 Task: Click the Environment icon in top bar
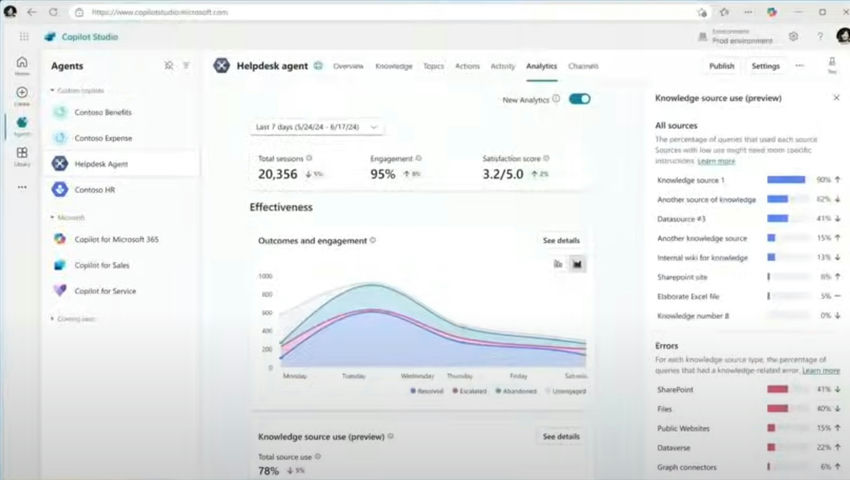[x=703, y=36]
